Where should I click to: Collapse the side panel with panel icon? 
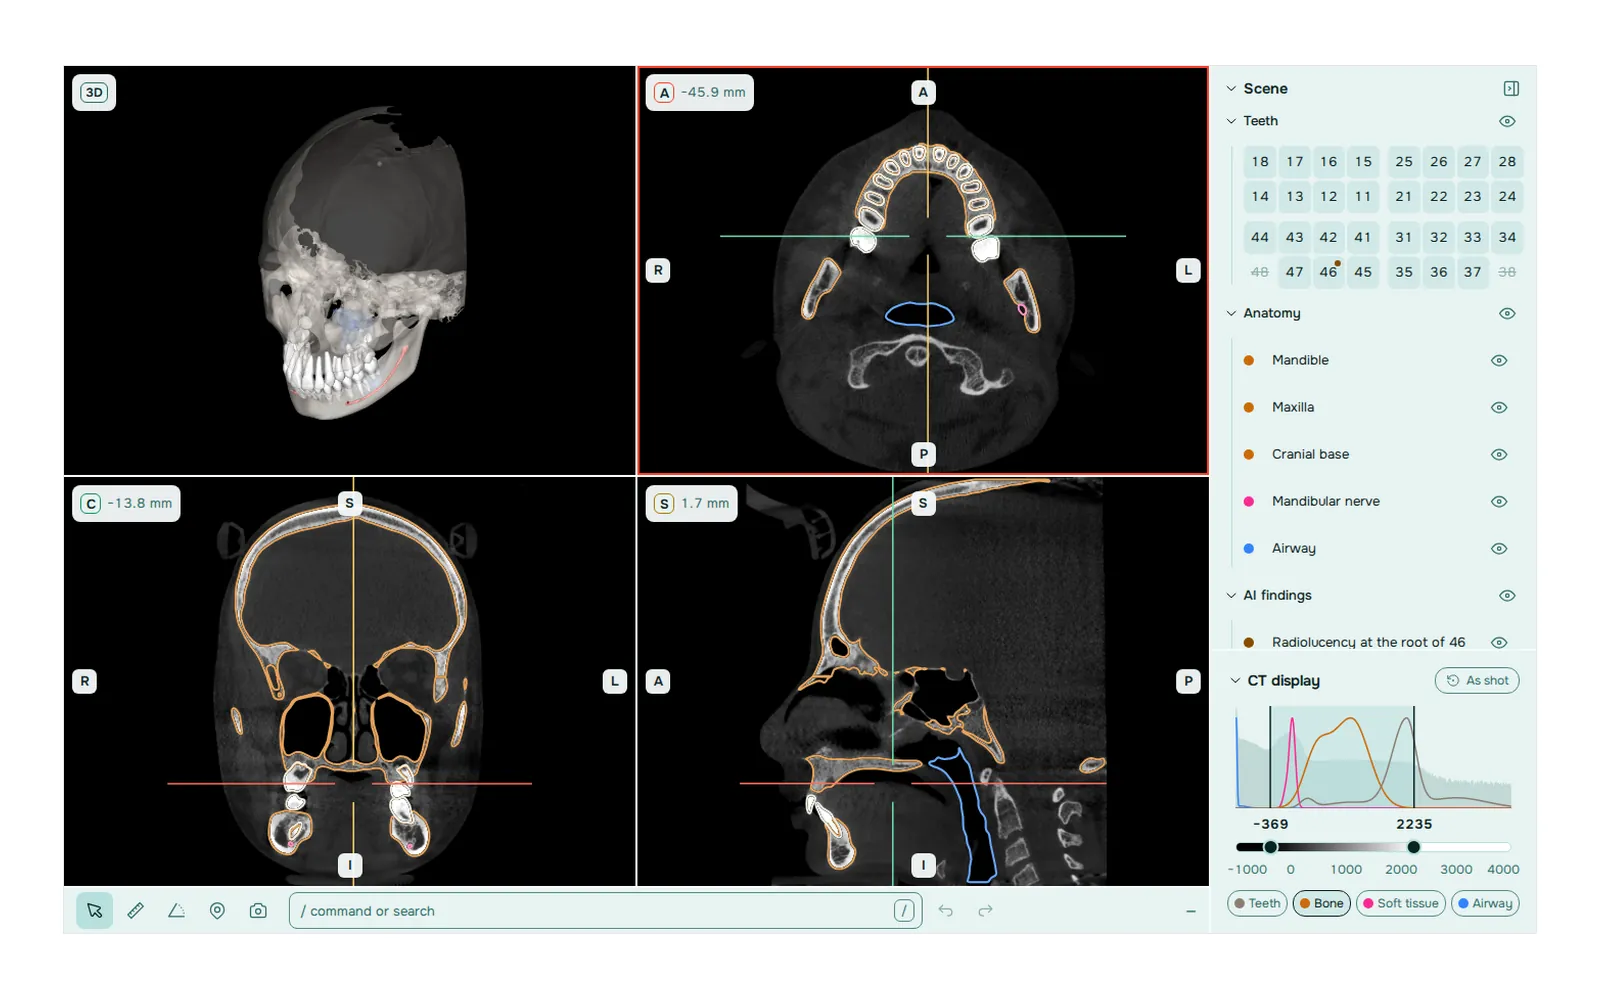pos(1511,89)
